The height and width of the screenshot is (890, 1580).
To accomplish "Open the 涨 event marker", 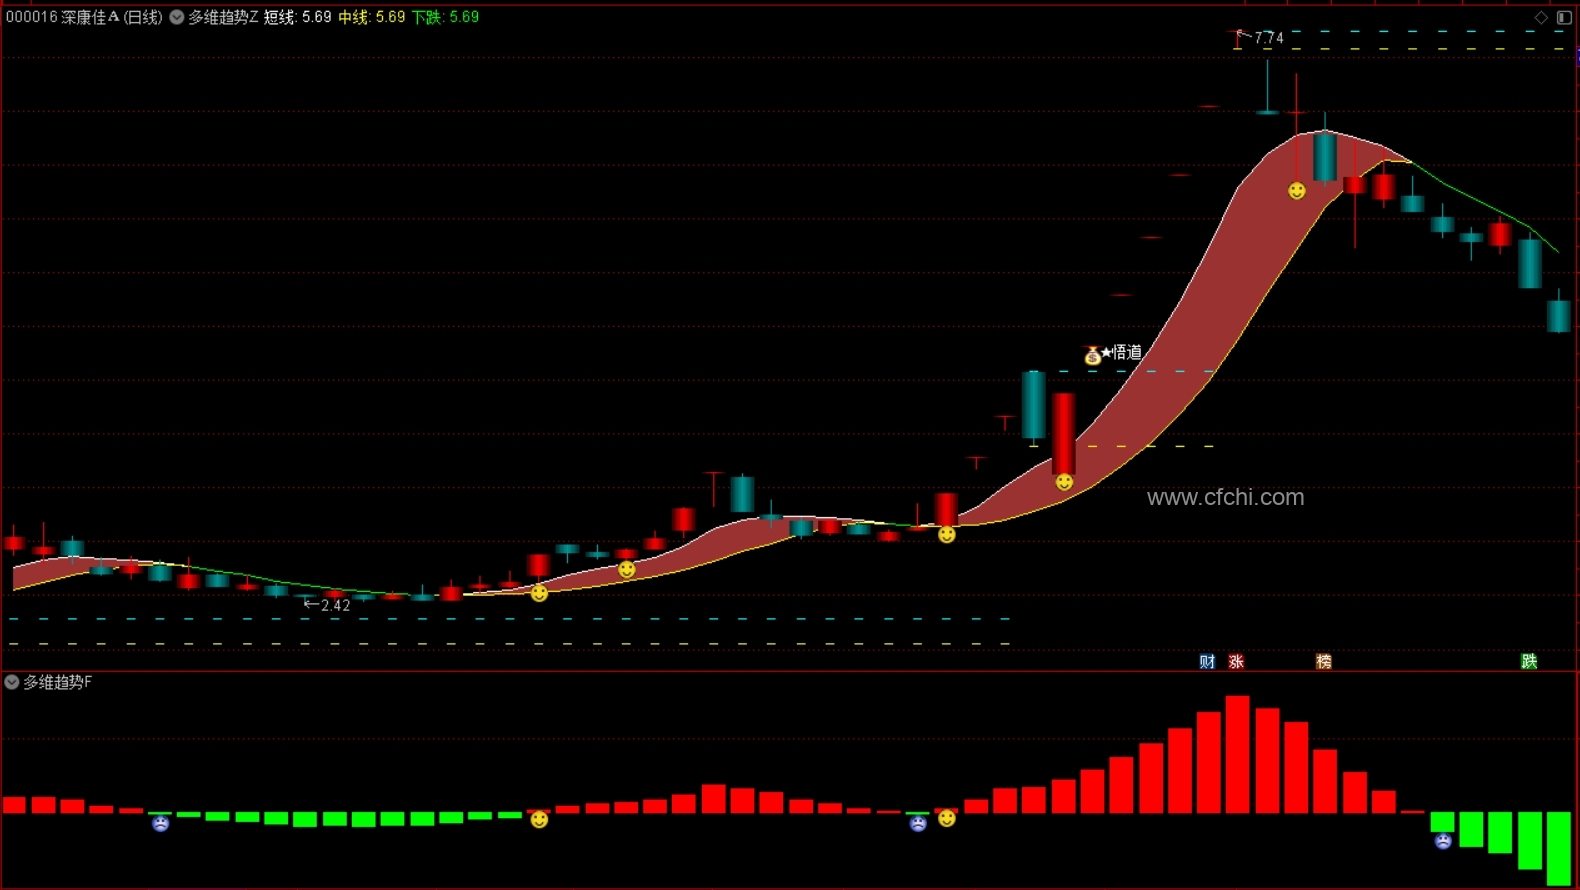I will (x=1236, y=661).
